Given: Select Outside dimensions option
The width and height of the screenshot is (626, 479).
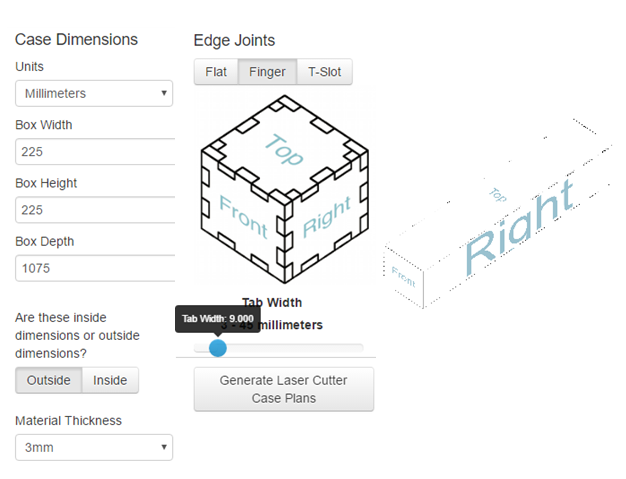Looking at the screenshot, I should (48, 380).
